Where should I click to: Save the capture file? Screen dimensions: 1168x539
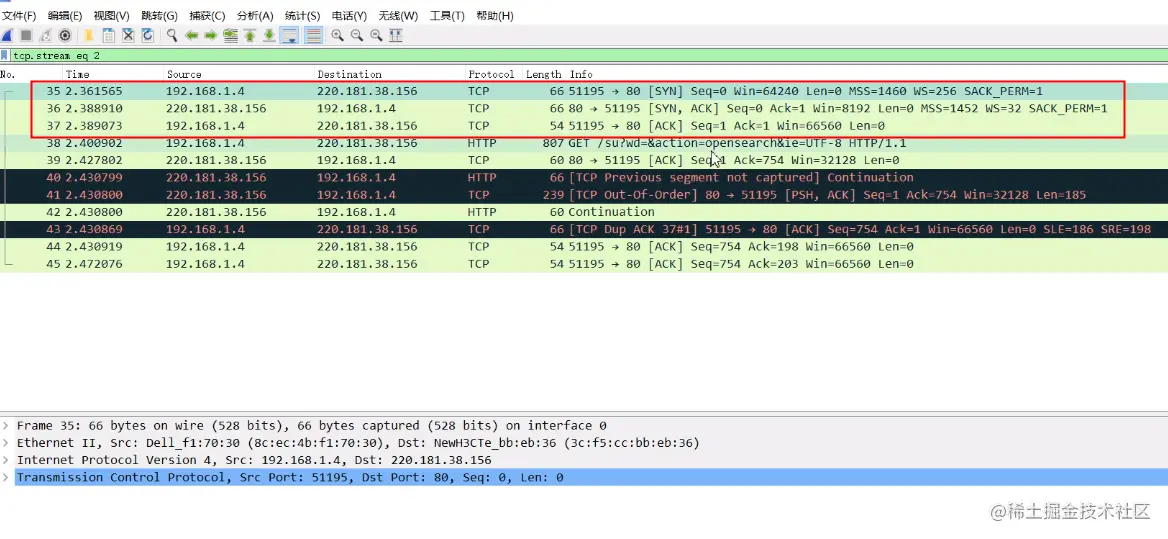click(109, 35)
